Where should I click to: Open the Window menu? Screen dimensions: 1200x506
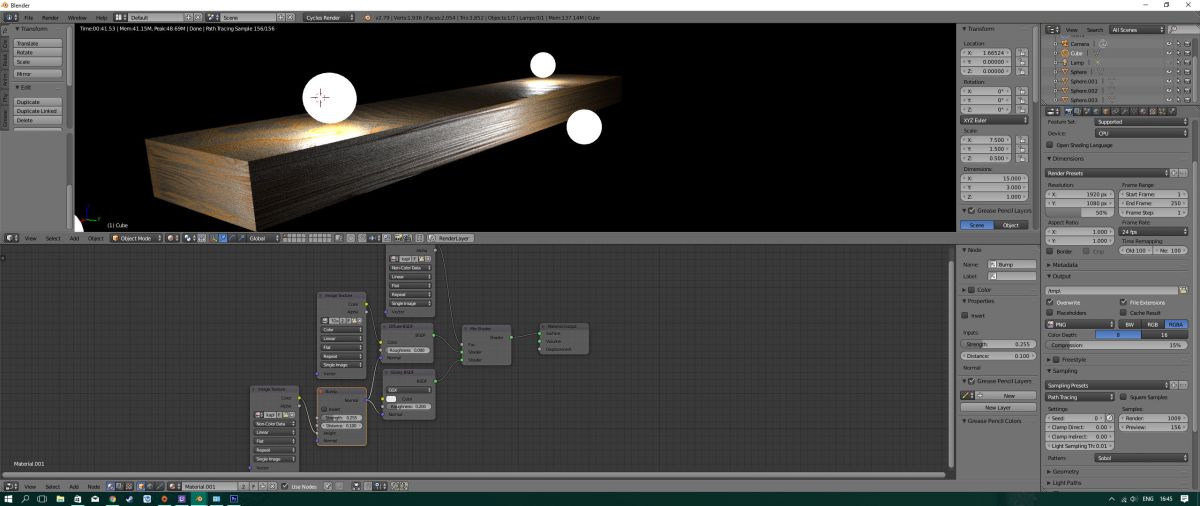click(x=77, y=18)
